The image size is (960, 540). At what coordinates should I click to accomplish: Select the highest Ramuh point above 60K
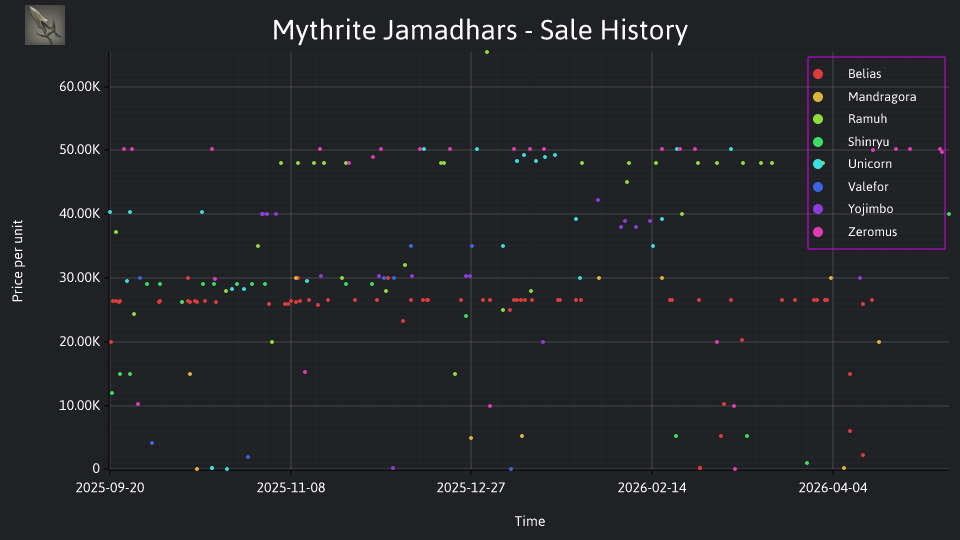click(x=487, y=52)
